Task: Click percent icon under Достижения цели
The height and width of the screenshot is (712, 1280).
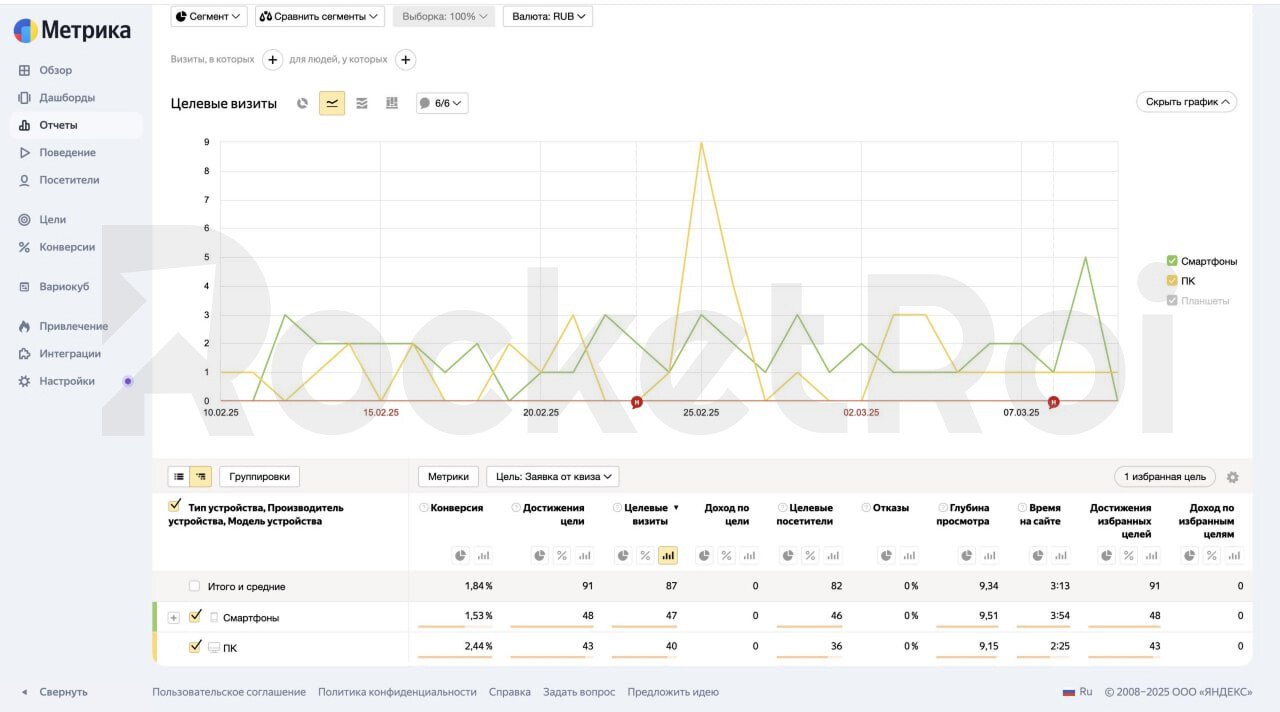Action: click(562, 555)
